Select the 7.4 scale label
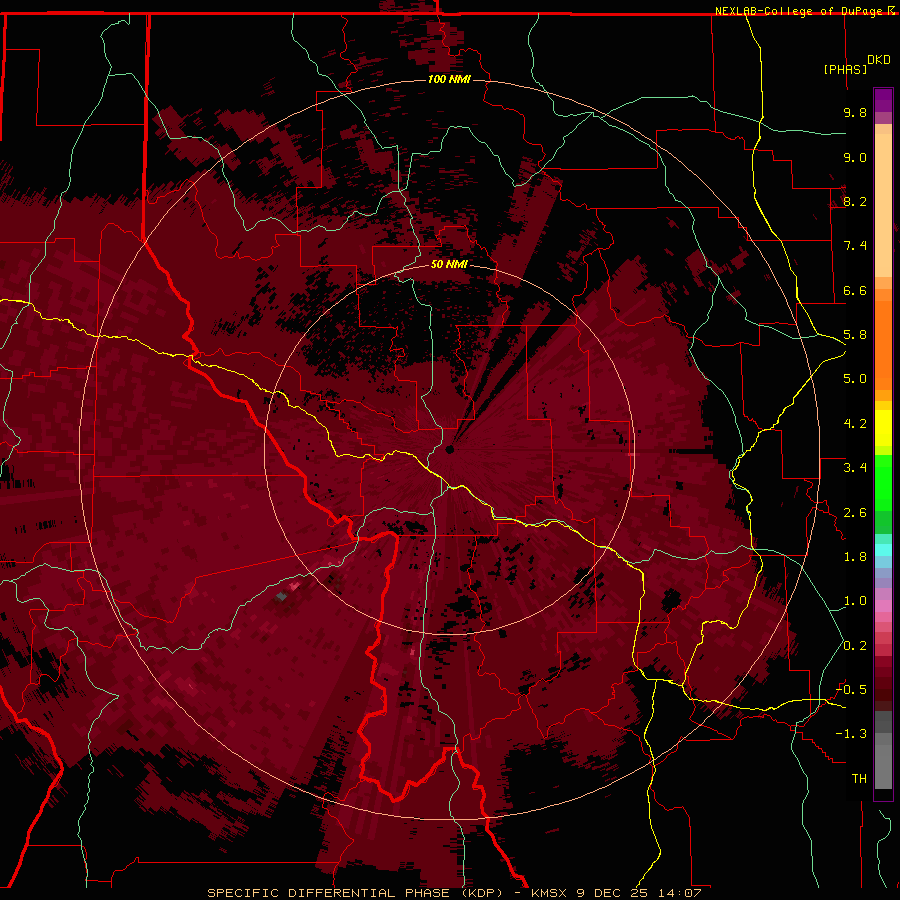Screen dimensions: 900x900 pos(855,246)
